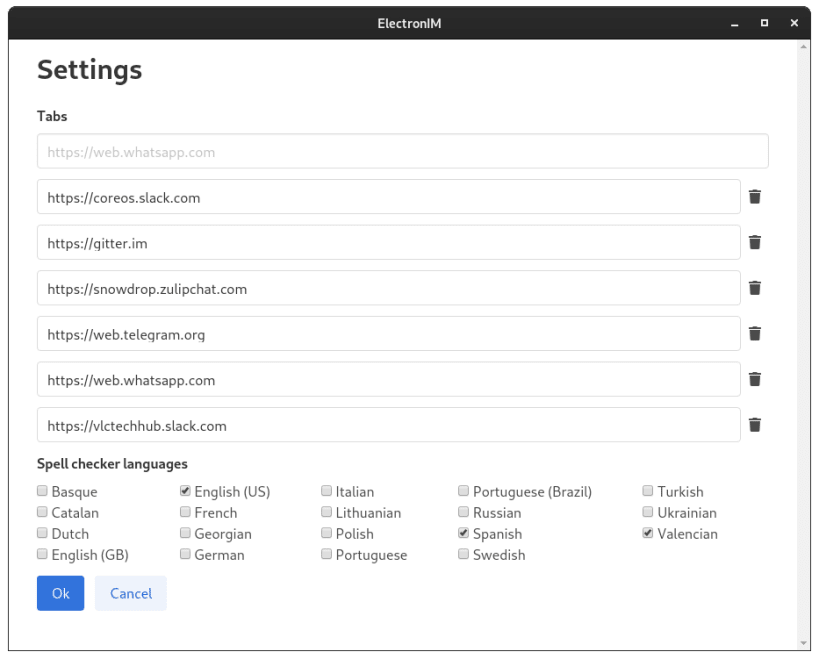
Task: Minimize the ElectronIM window
Action: (734, 23)
